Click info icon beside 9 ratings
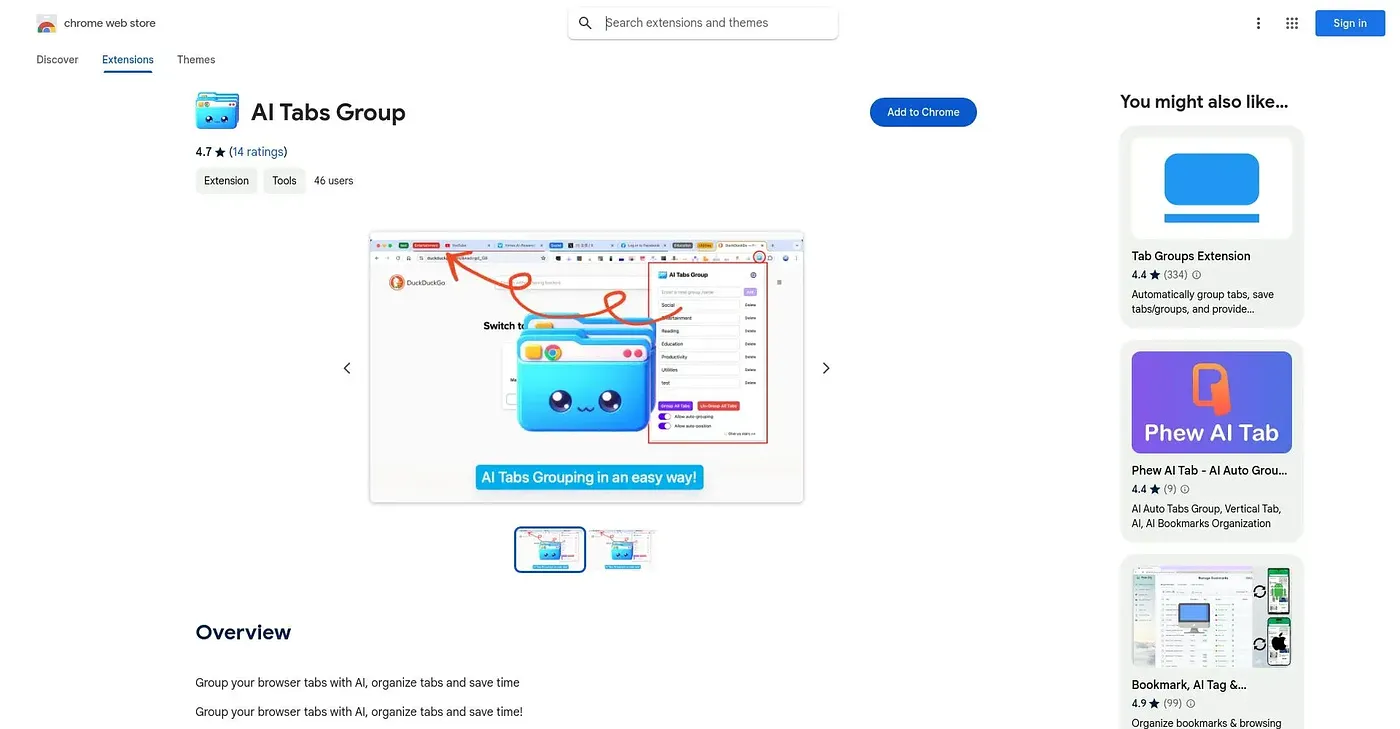1400x729 pixels. 1185,490
